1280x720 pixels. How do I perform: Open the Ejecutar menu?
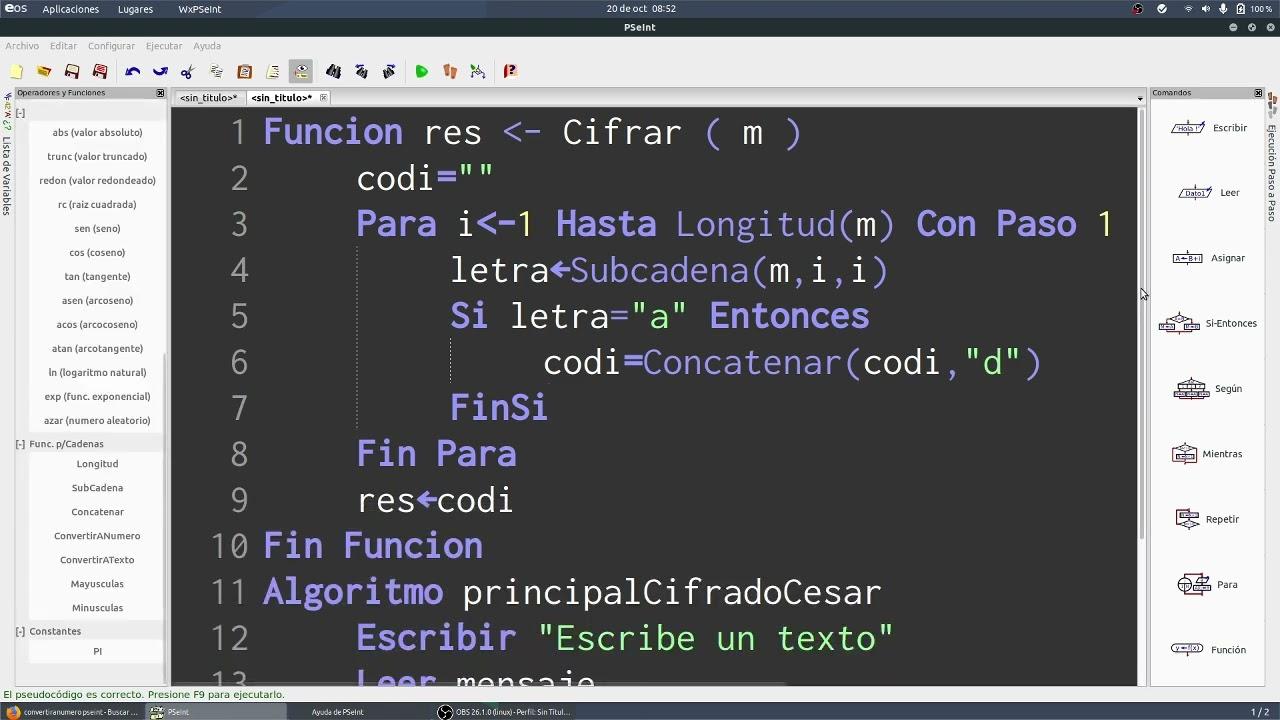point(163,45)
